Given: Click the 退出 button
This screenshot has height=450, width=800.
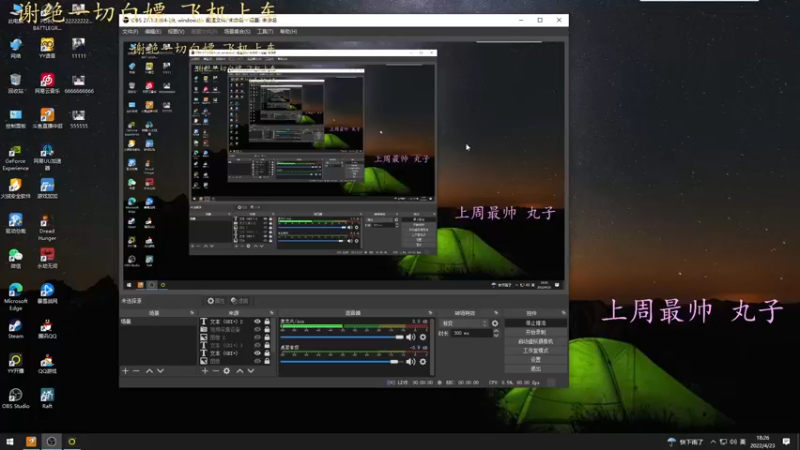Looking at the screenshot, I should pyautogui.click(x=536, y=368).
